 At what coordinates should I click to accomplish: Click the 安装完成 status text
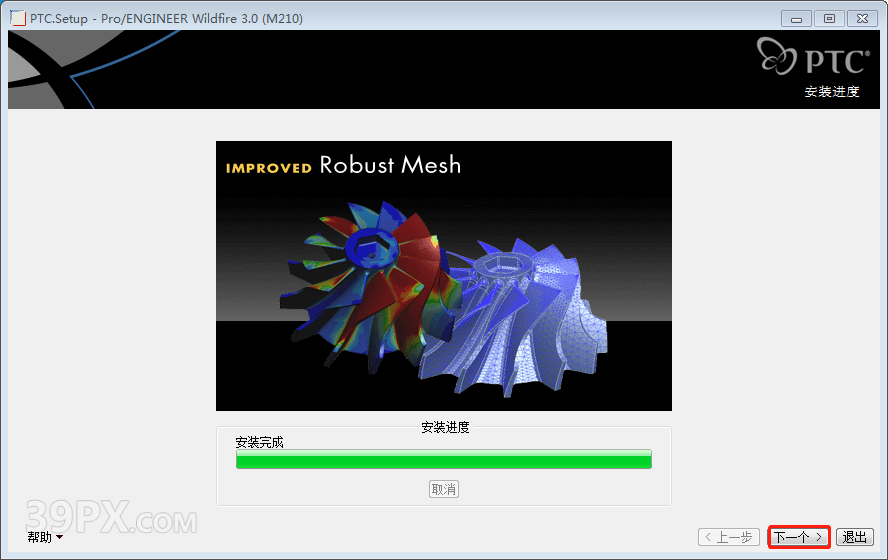pos(259,442)
